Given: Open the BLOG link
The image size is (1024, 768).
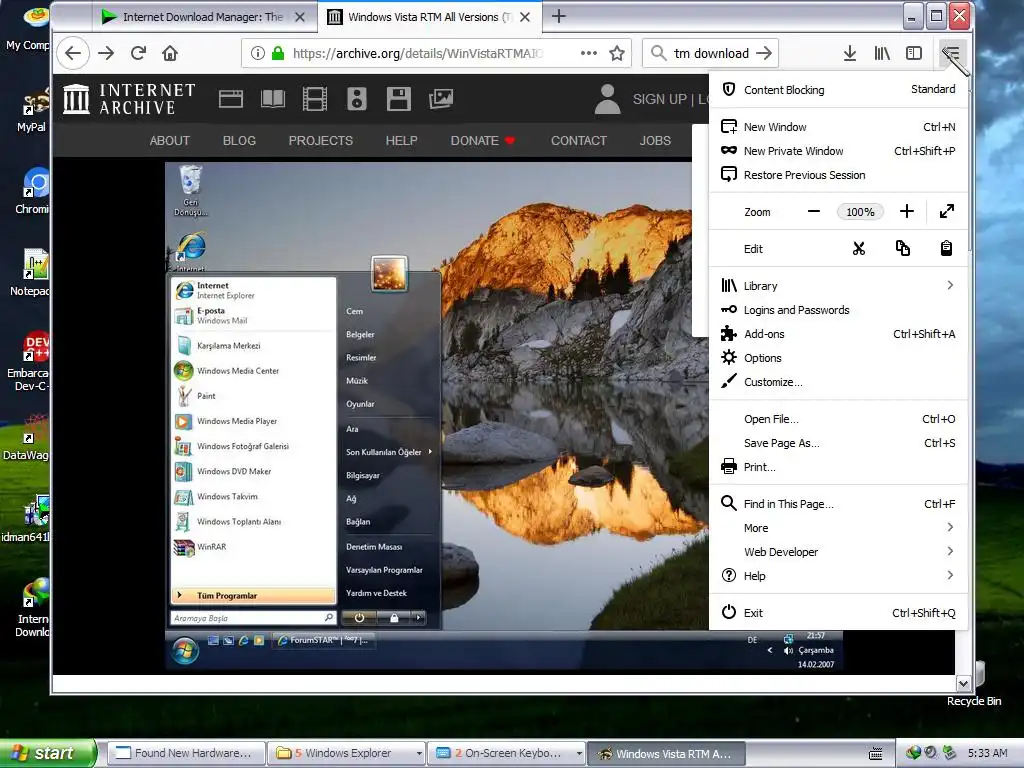Looking at the screenshot, I should point(239,140).
